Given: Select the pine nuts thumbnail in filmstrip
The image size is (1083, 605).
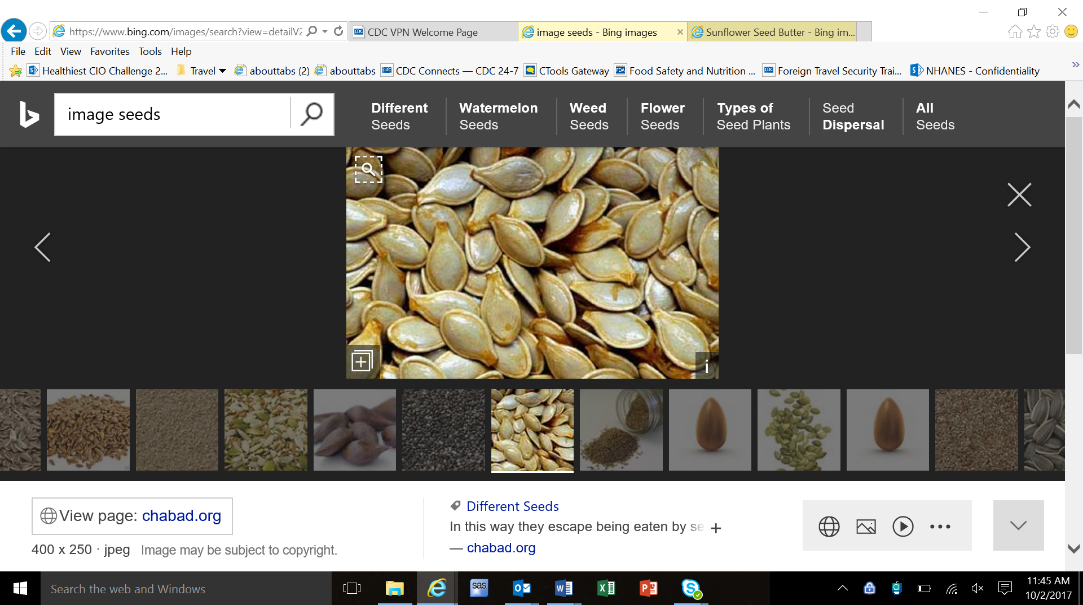Looking at the screenshot, I should coord(355,430).
